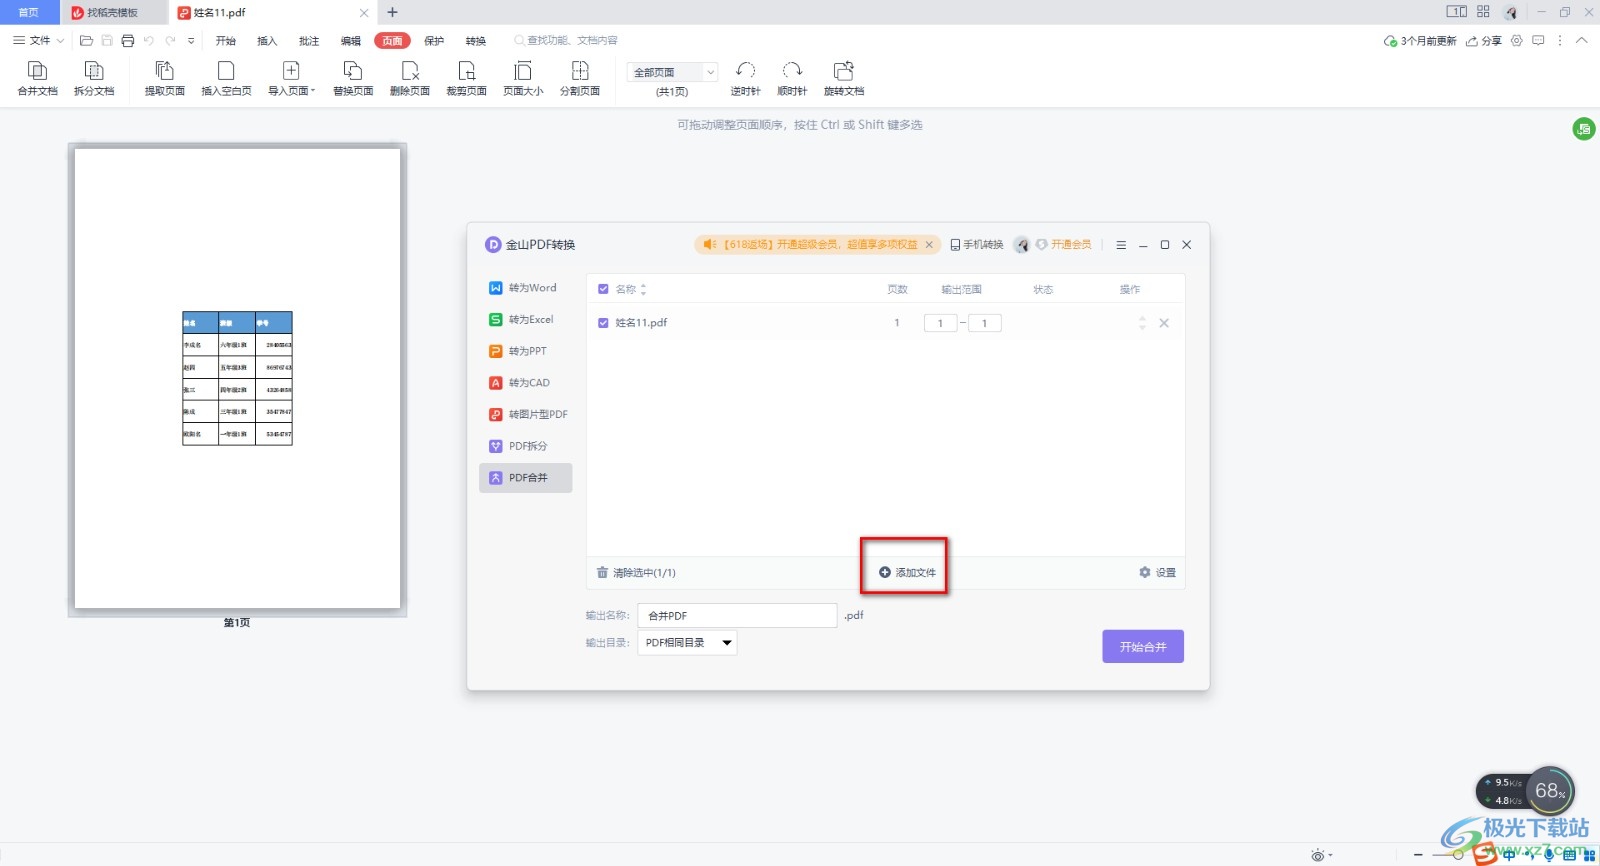
Task: Click the 3个月前更新 cloud sync status
Action: 1420,41
